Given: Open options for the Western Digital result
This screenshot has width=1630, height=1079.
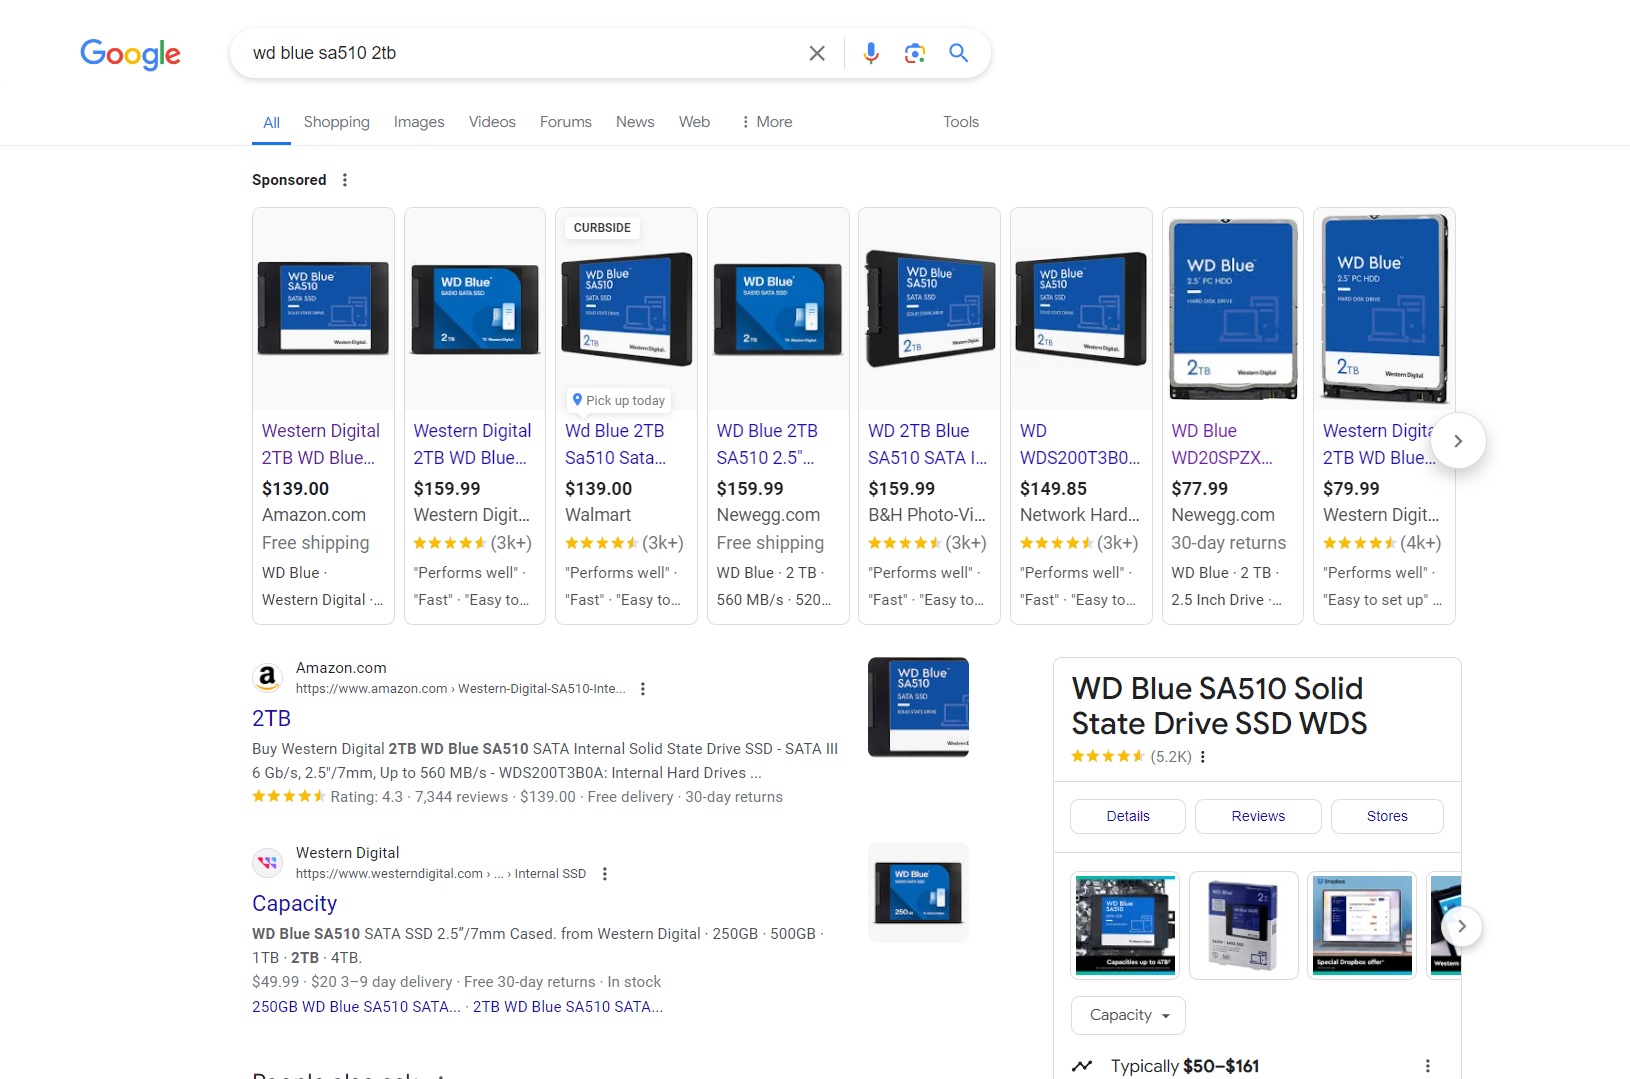Looking at the screenshot, I should click(x=605, y=874).
